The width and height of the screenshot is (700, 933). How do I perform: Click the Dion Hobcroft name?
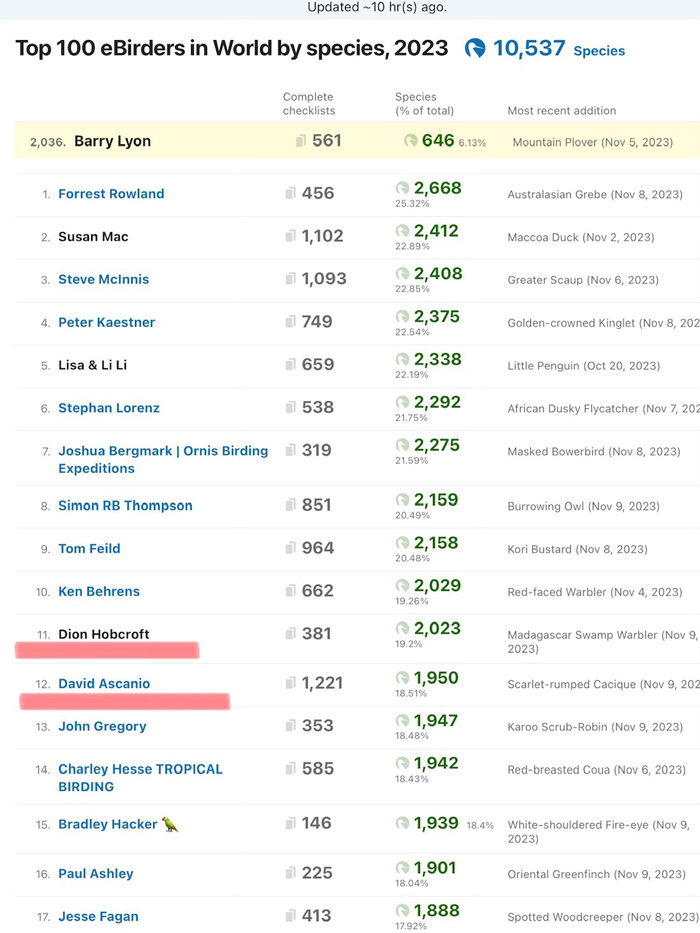(x=104, y=634)
